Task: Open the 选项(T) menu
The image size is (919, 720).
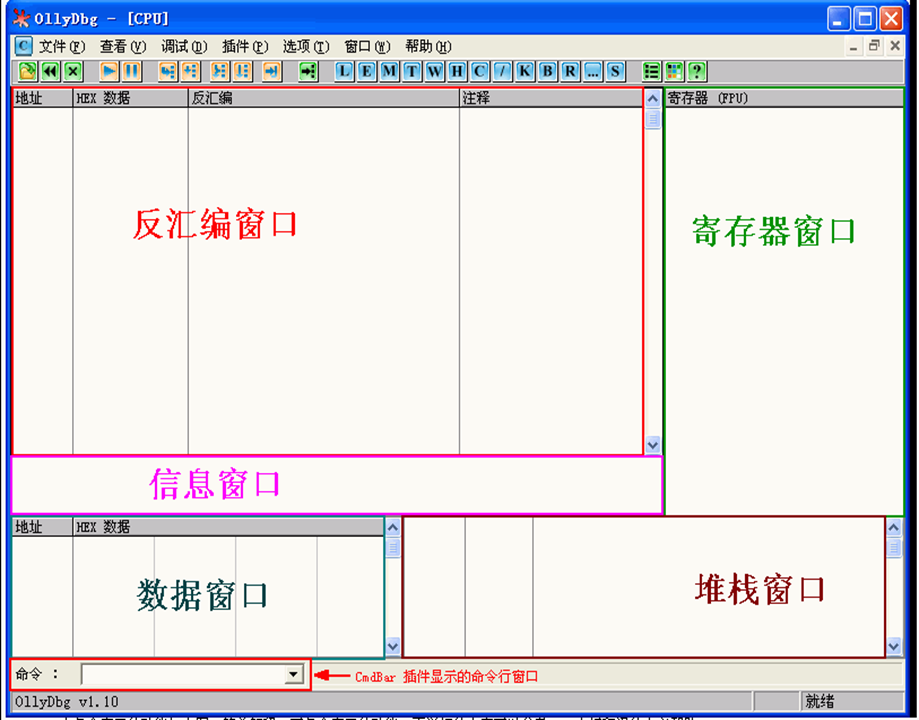Action: (x=306, y=46)
